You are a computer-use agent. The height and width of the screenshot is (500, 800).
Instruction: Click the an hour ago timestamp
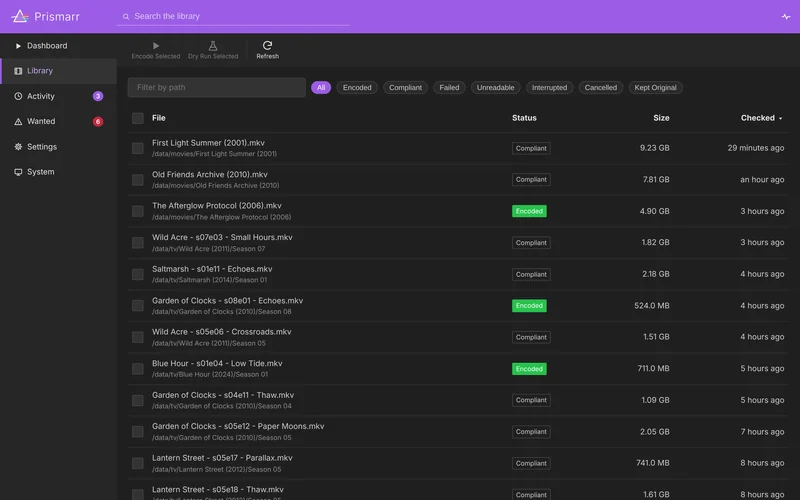[x=762, y=180]
